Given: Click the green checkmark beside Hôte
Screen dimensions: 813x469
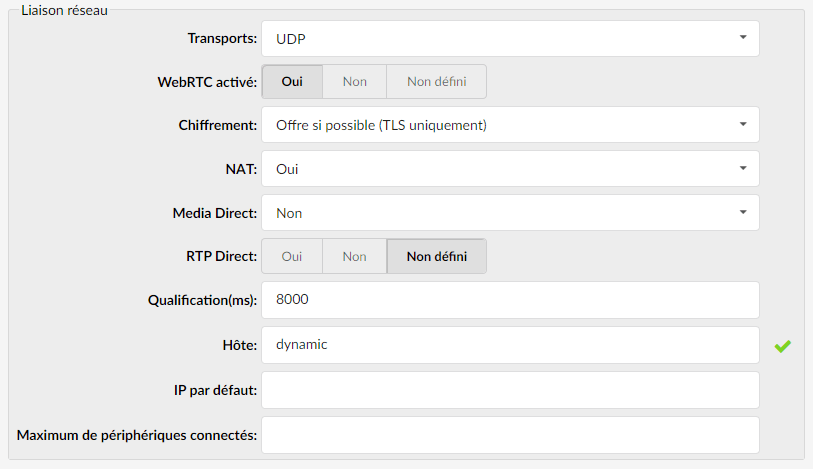Looking at the screenshot, I should pos(782,346).
